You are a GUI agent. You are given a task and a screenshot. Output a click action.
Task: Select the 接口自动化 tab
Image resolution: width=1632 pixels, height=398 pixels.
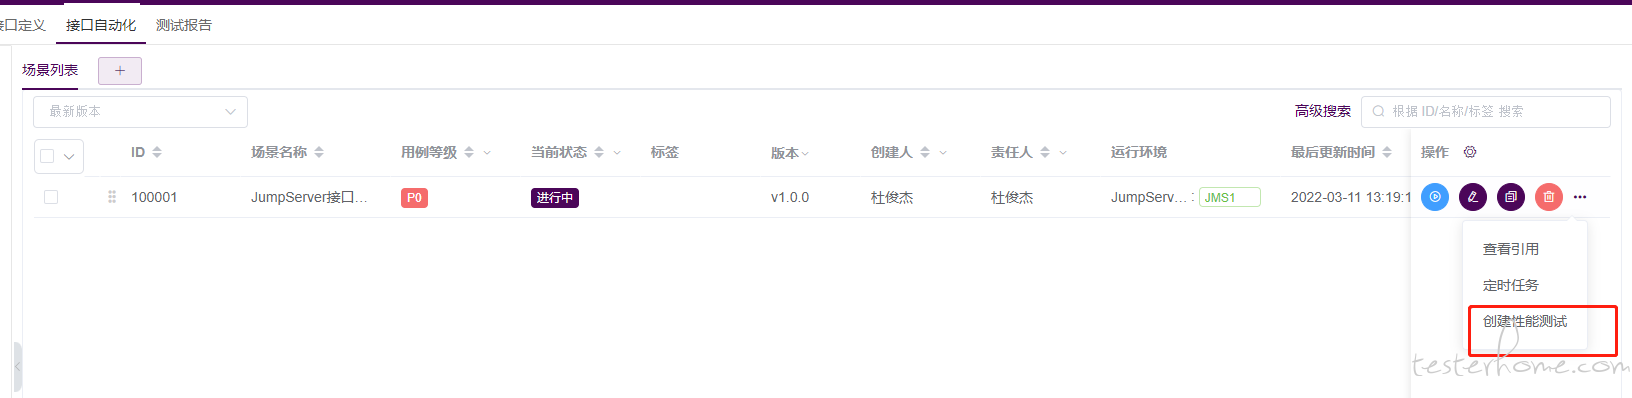click(101, 25)
